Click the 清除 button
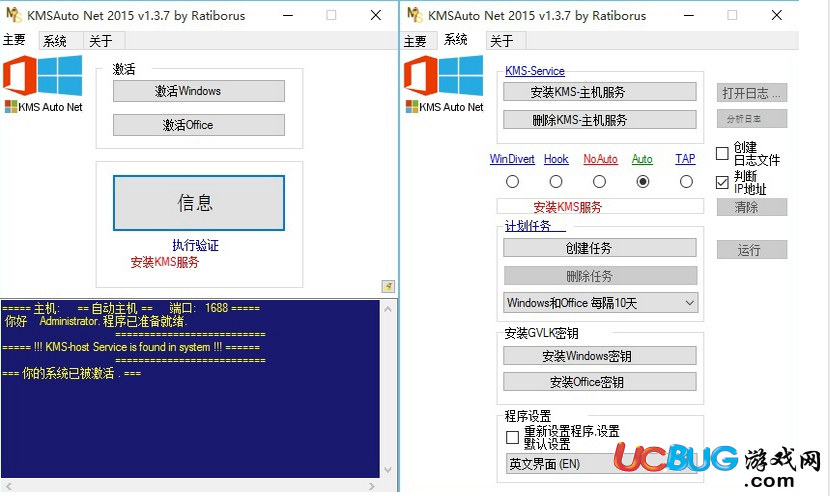The height and width of the screenshot is (496, 830). (x=752, y=207)
